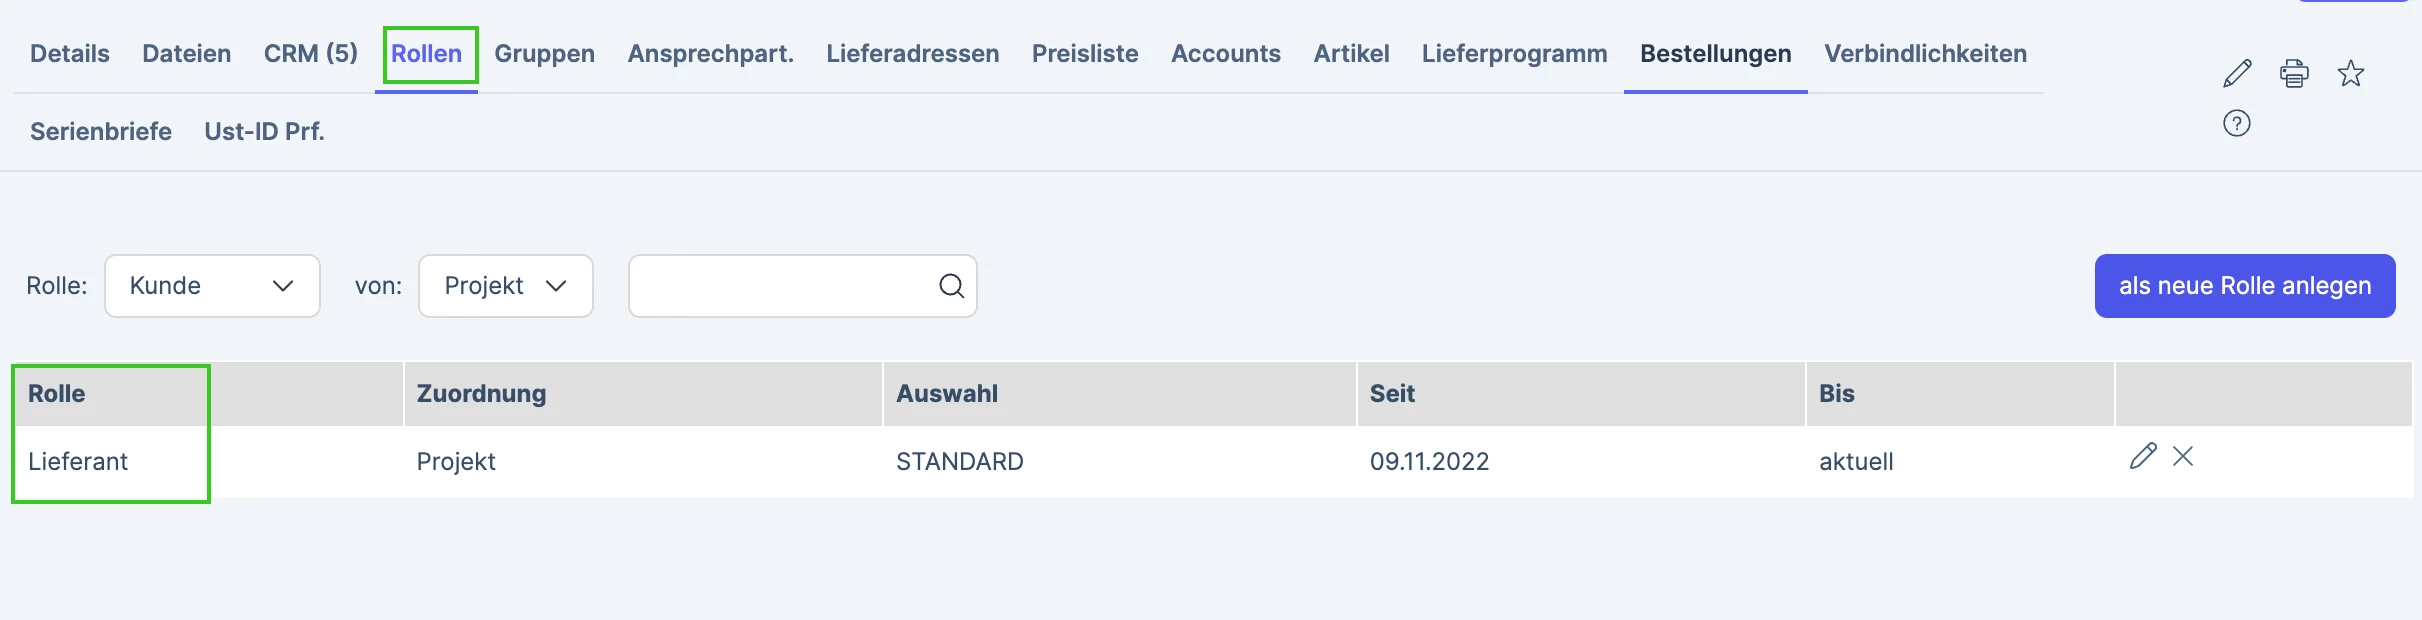This screenshot has width=2422, height=620.
Task: Select the CRM (5) tab
Action: pyautogui.click(x=311, y=54)
